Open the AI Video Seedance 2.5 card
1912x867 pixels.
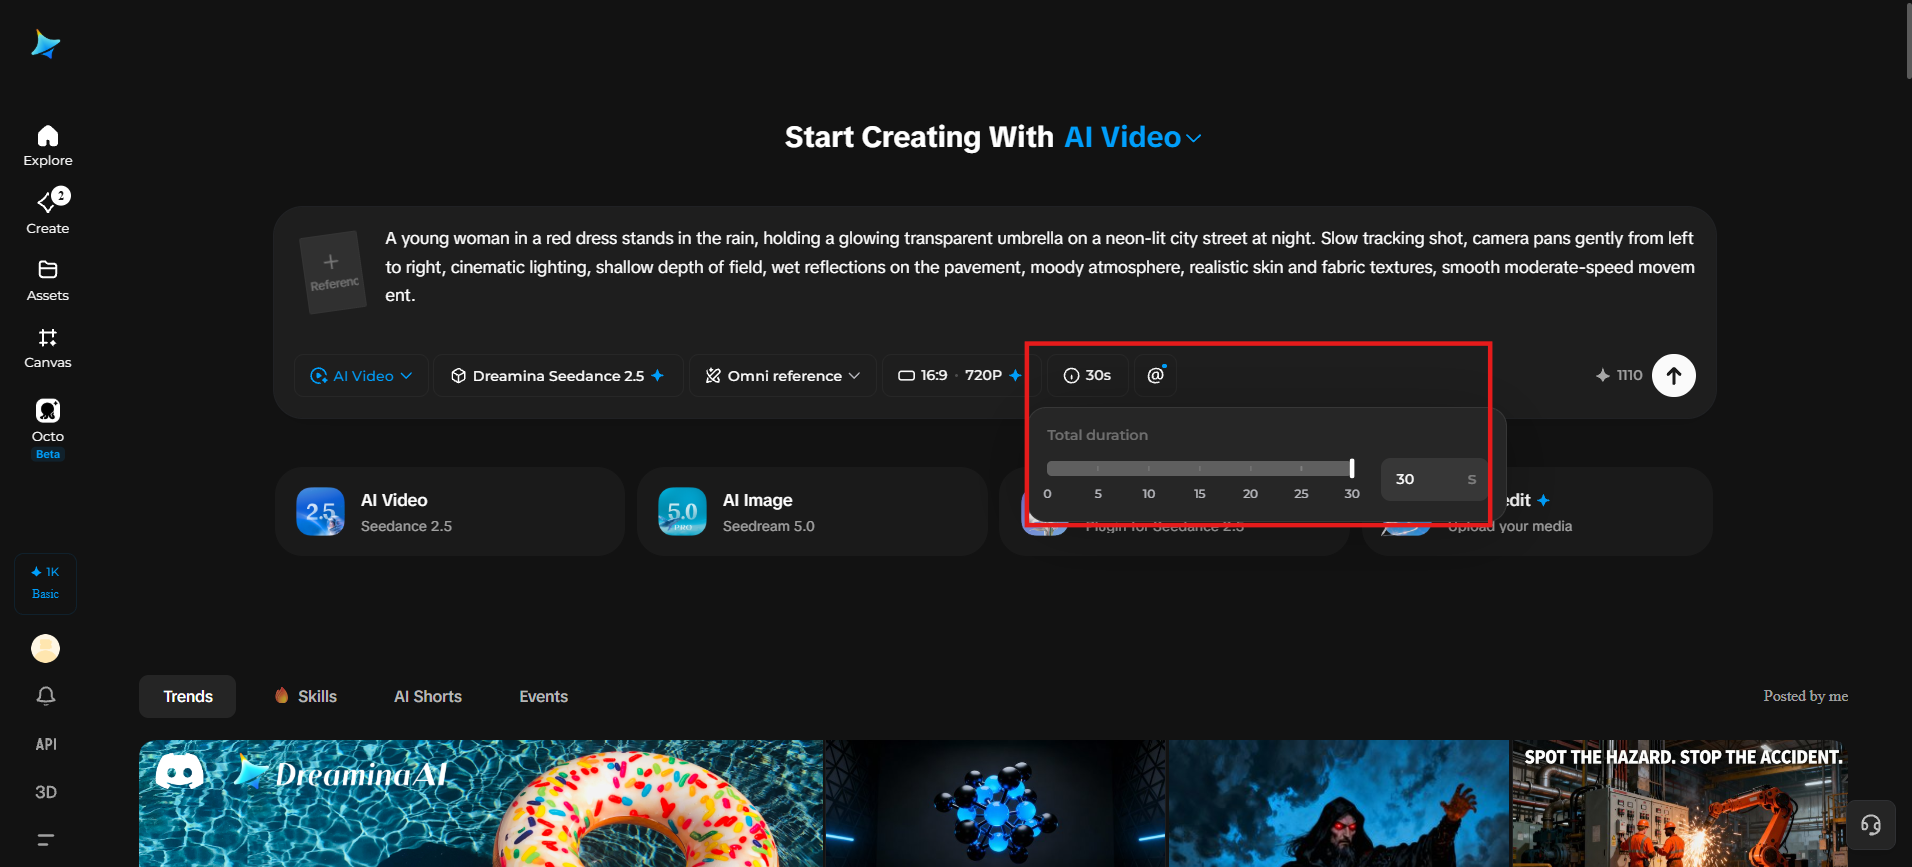point(450,512)
